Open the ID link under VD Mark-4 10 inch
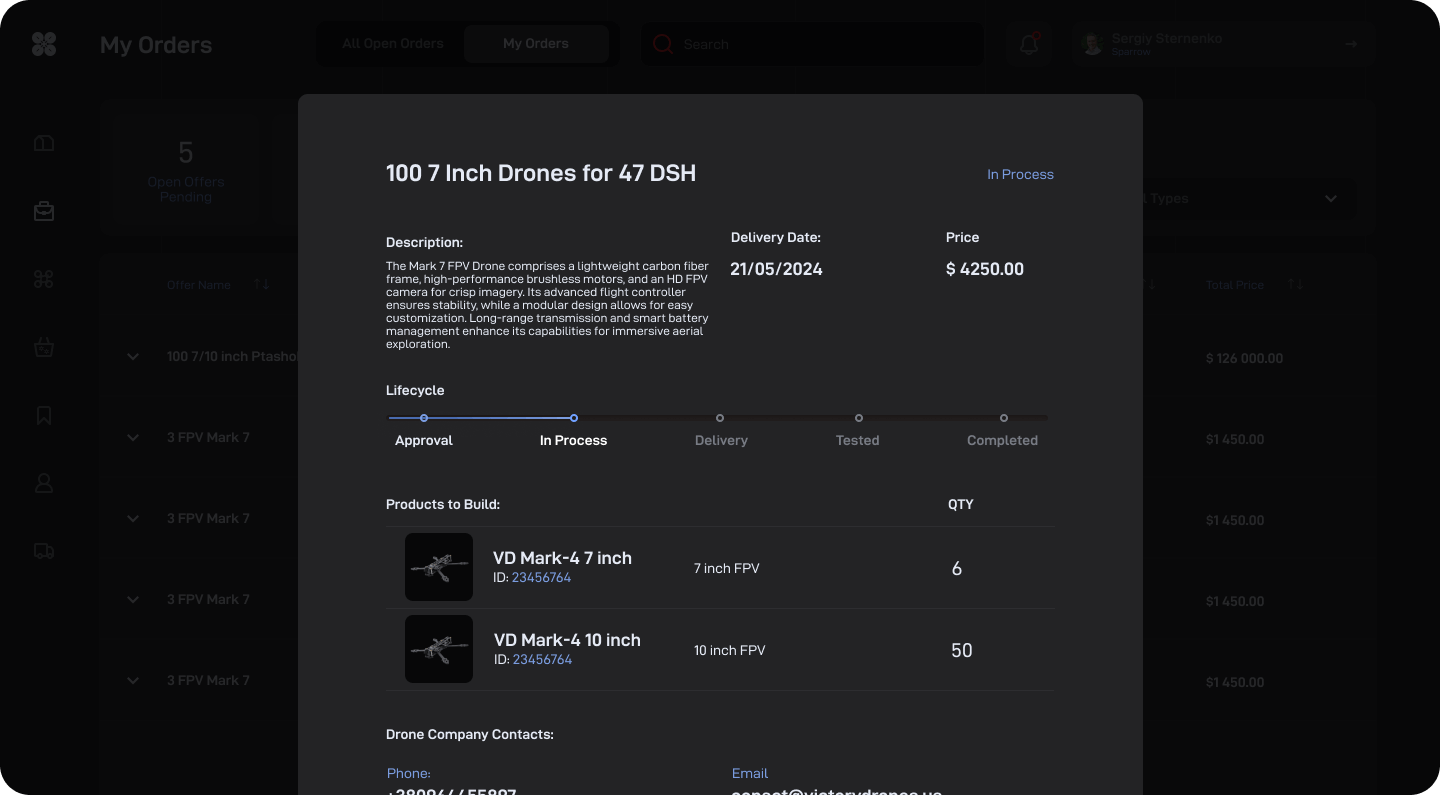This screenshot has height=795, width=1440. point(542,660)
